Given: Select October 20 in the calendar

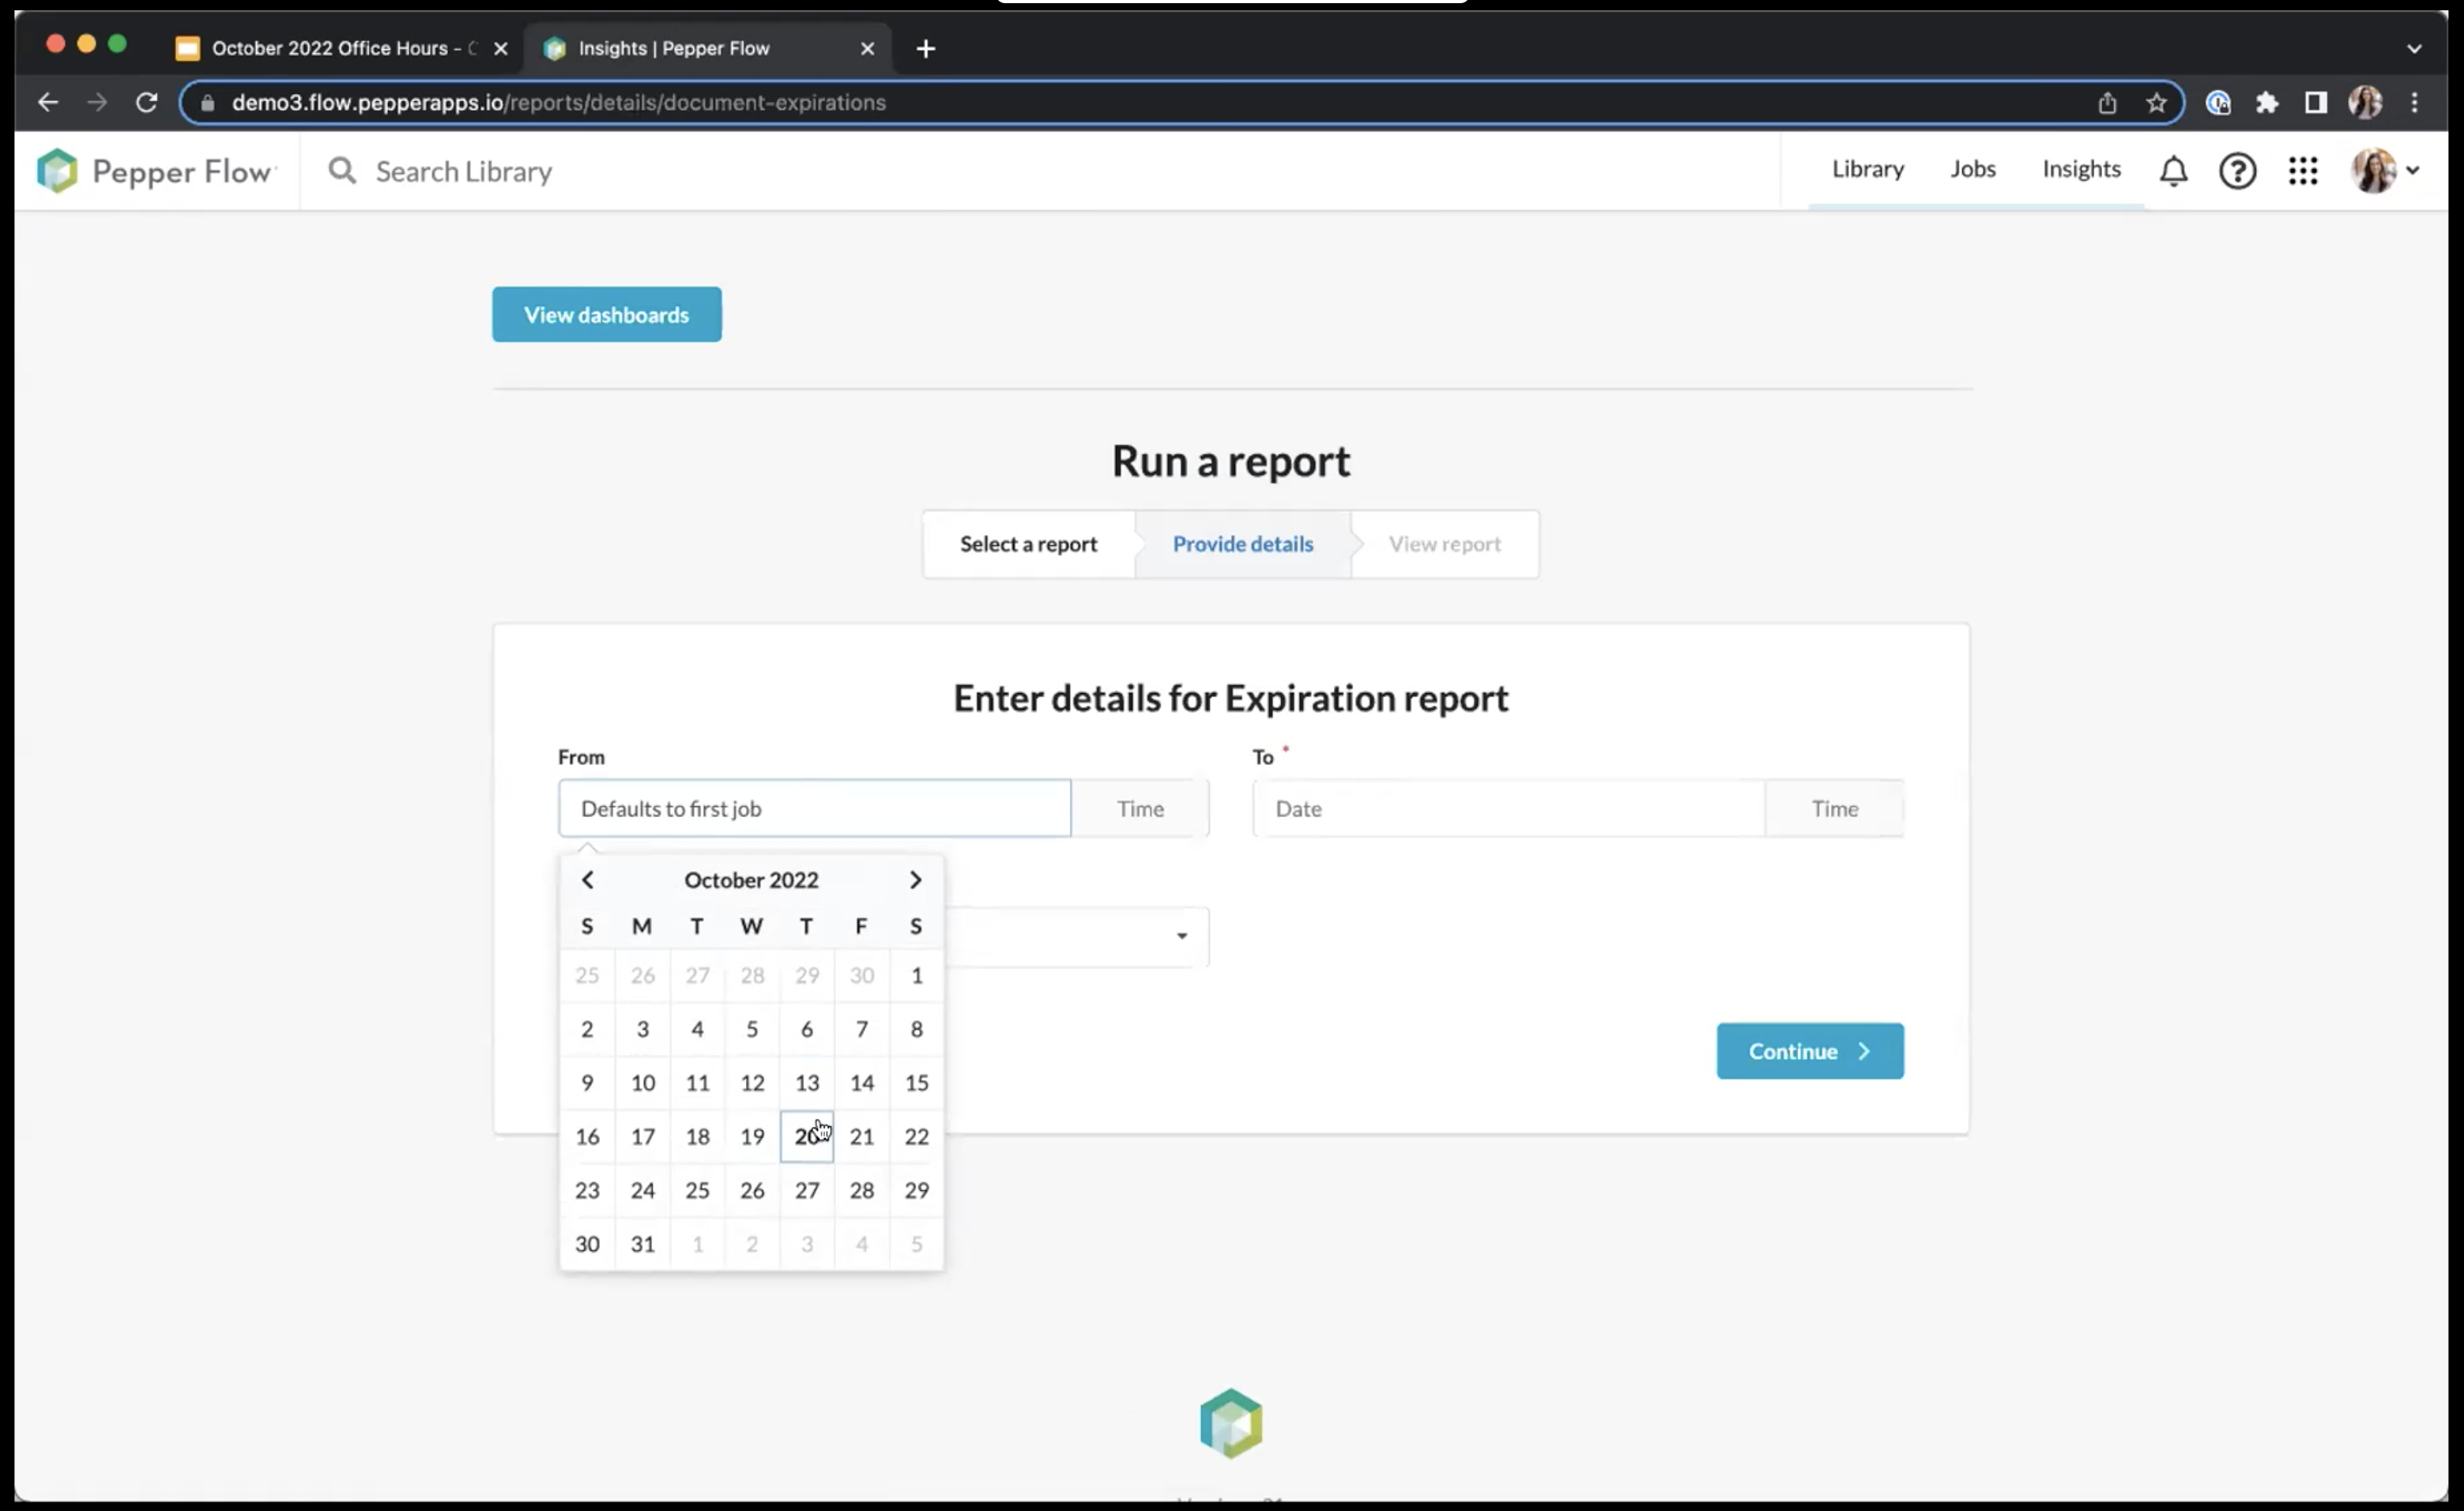Looking at the screenshot, I should (806, 1137).
